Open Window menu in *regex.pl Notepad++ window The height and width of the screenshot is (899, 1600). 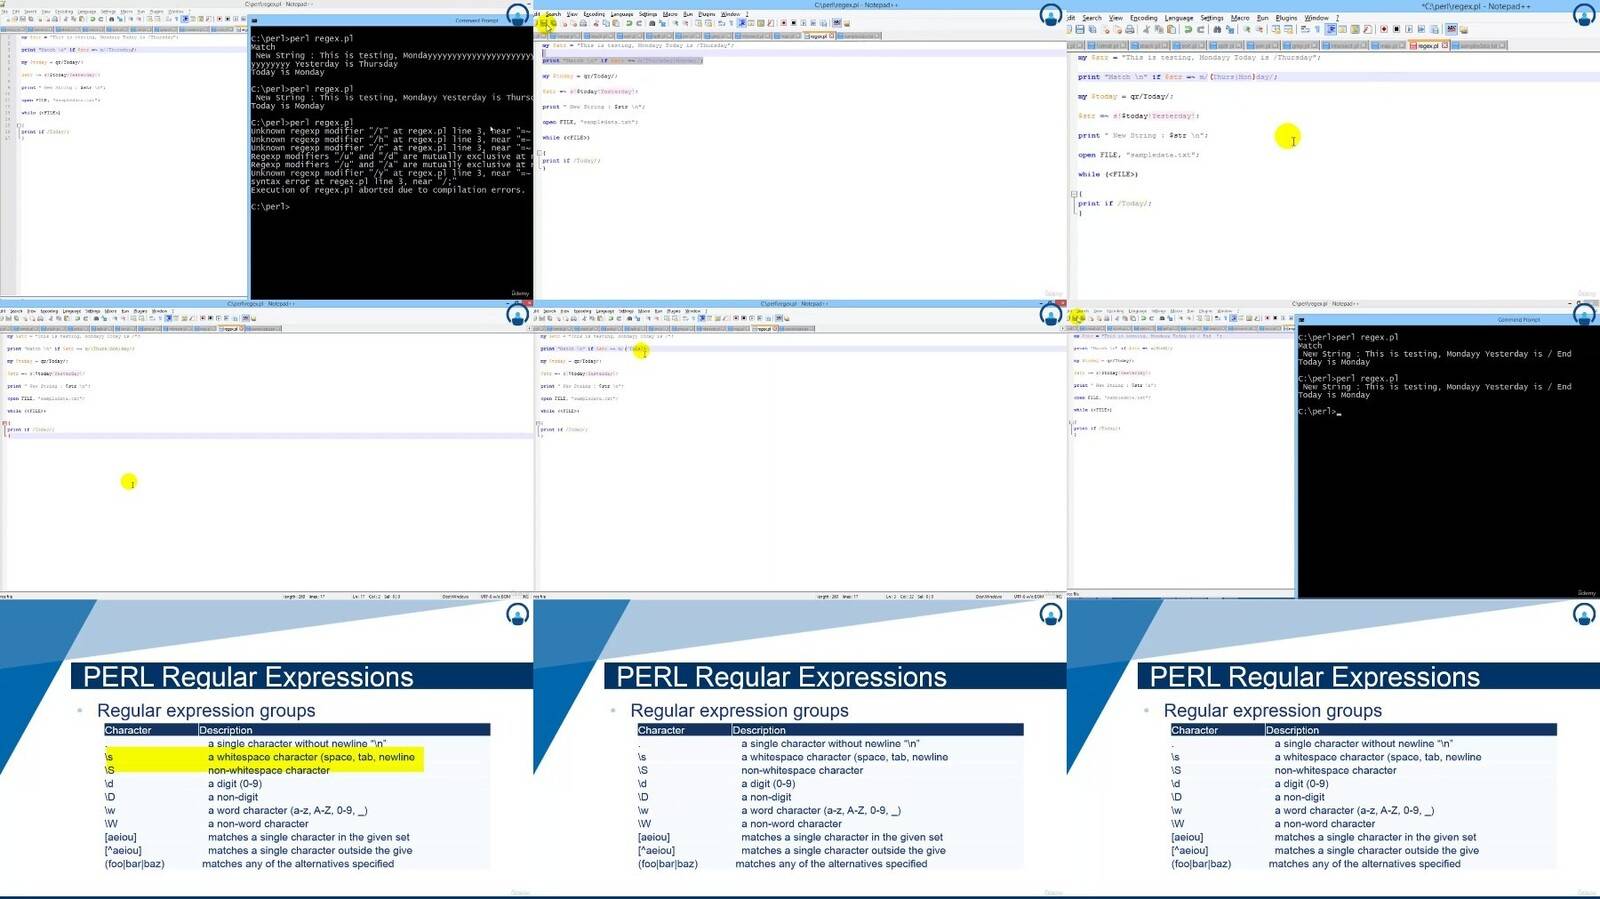(x=1316, y=18)
